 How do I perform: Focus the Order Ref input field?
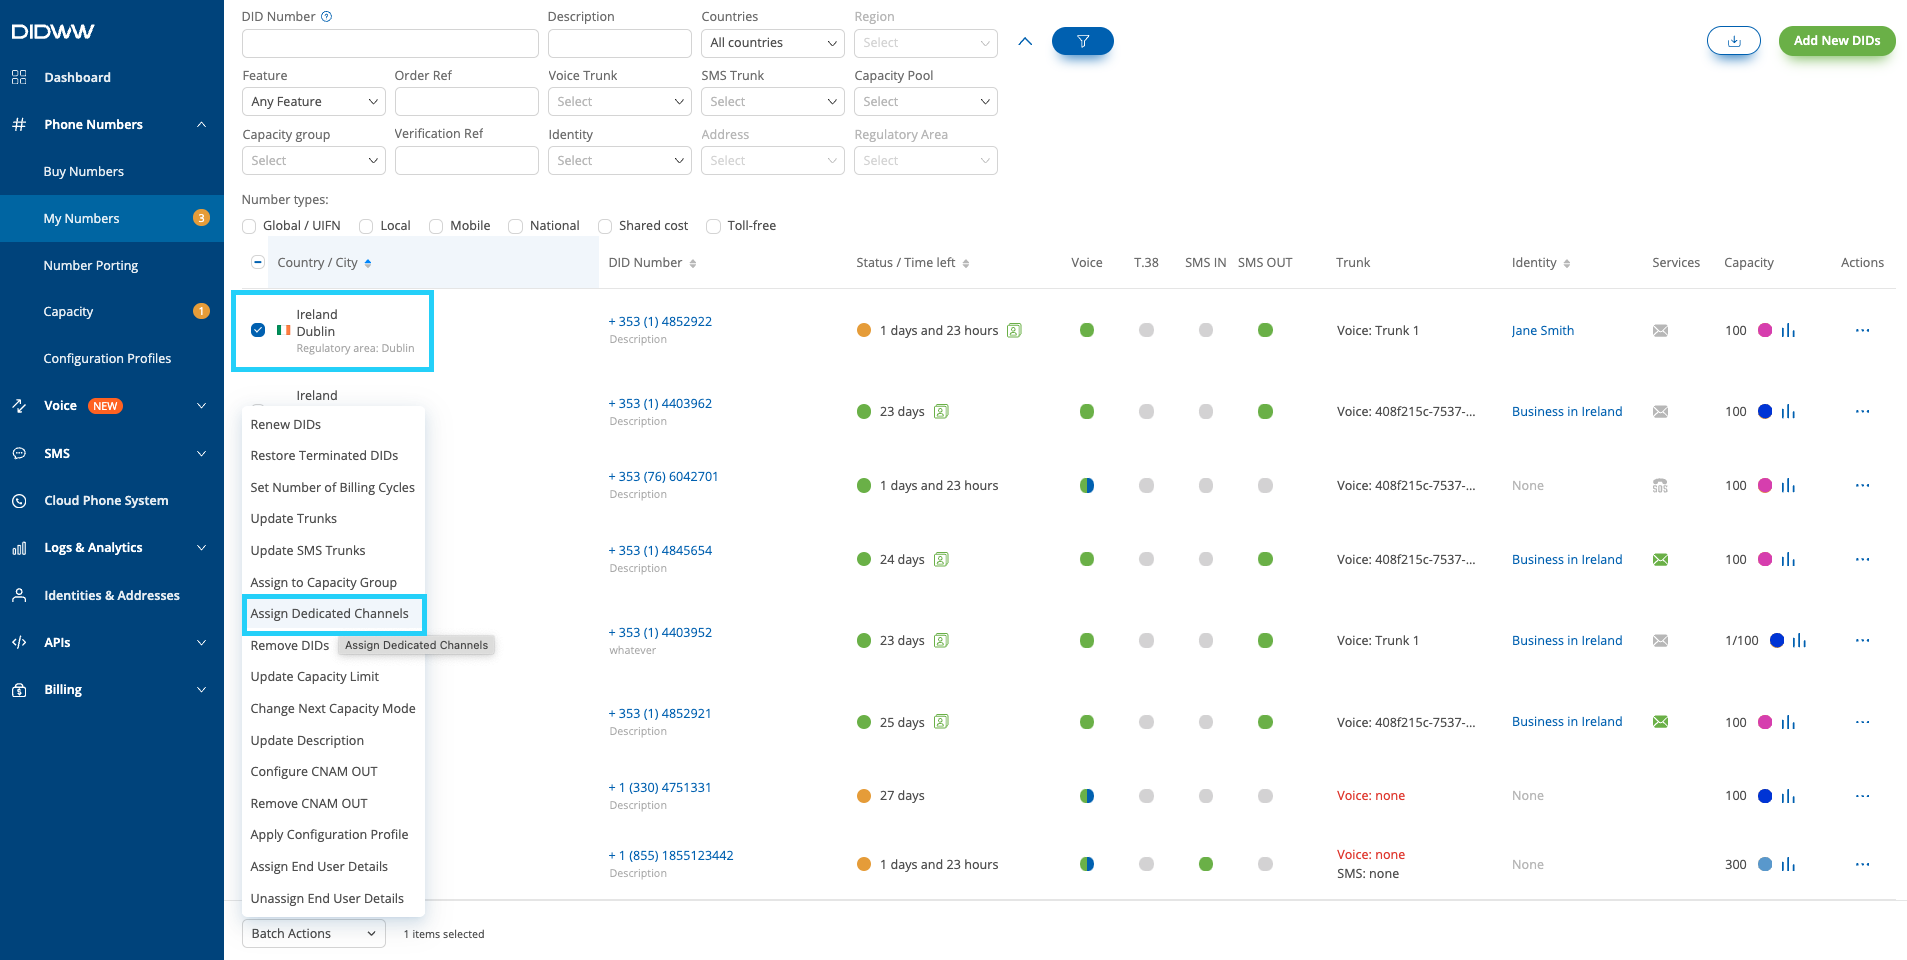tap(466, 102)
